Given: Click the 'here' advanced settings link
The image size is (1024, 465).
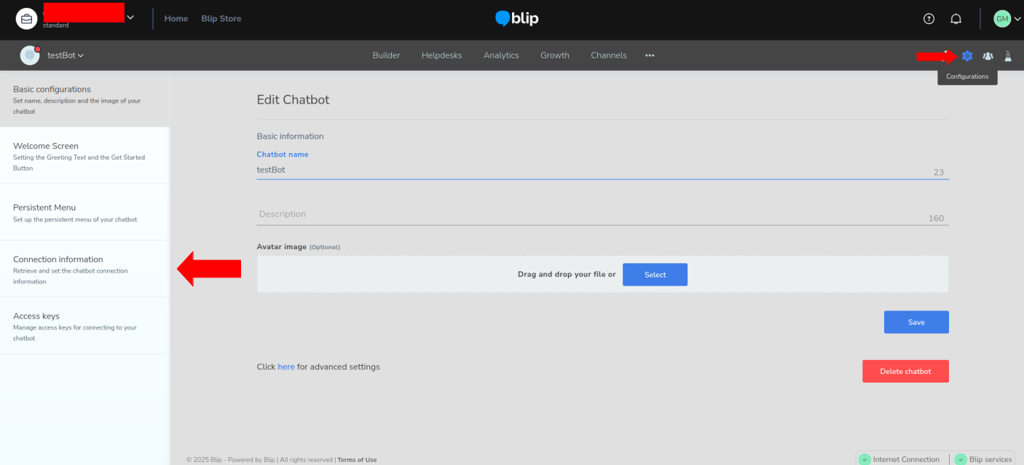Looking at the screenshot, I should click(x=286, y=367).
